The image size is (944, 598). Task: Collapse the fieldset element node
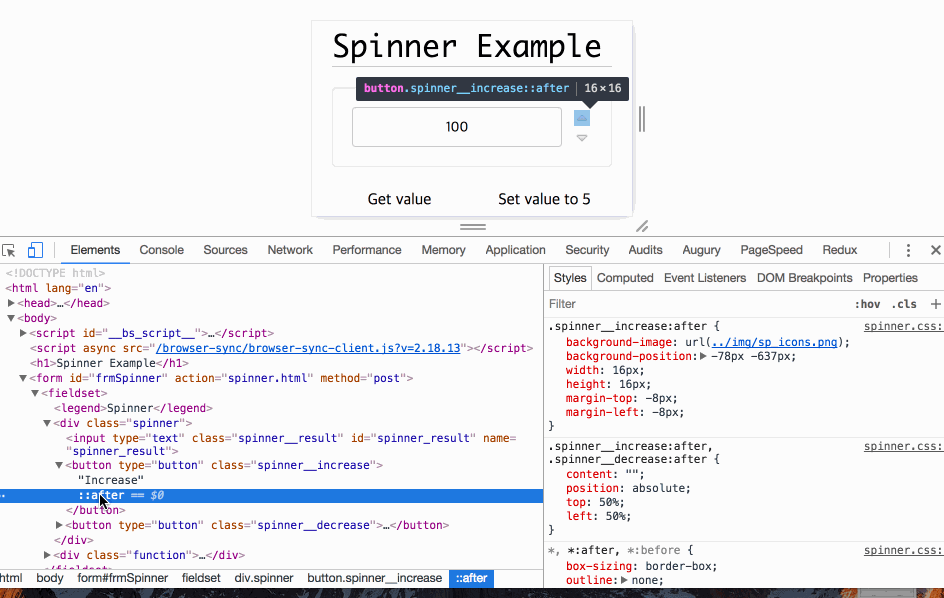click(35, 393)
